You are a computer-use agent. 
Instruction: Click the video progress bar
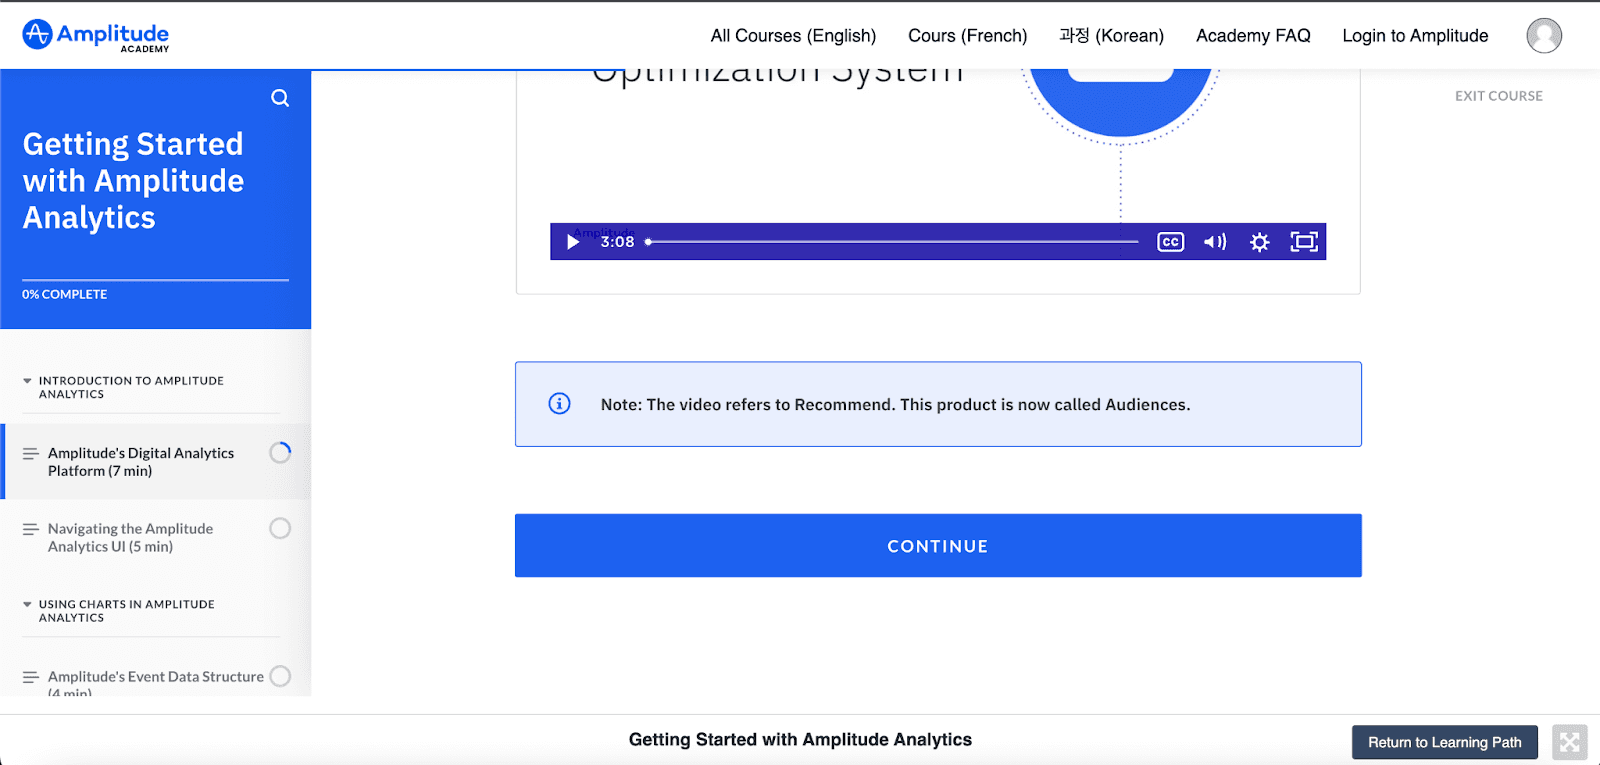point(892,242)
